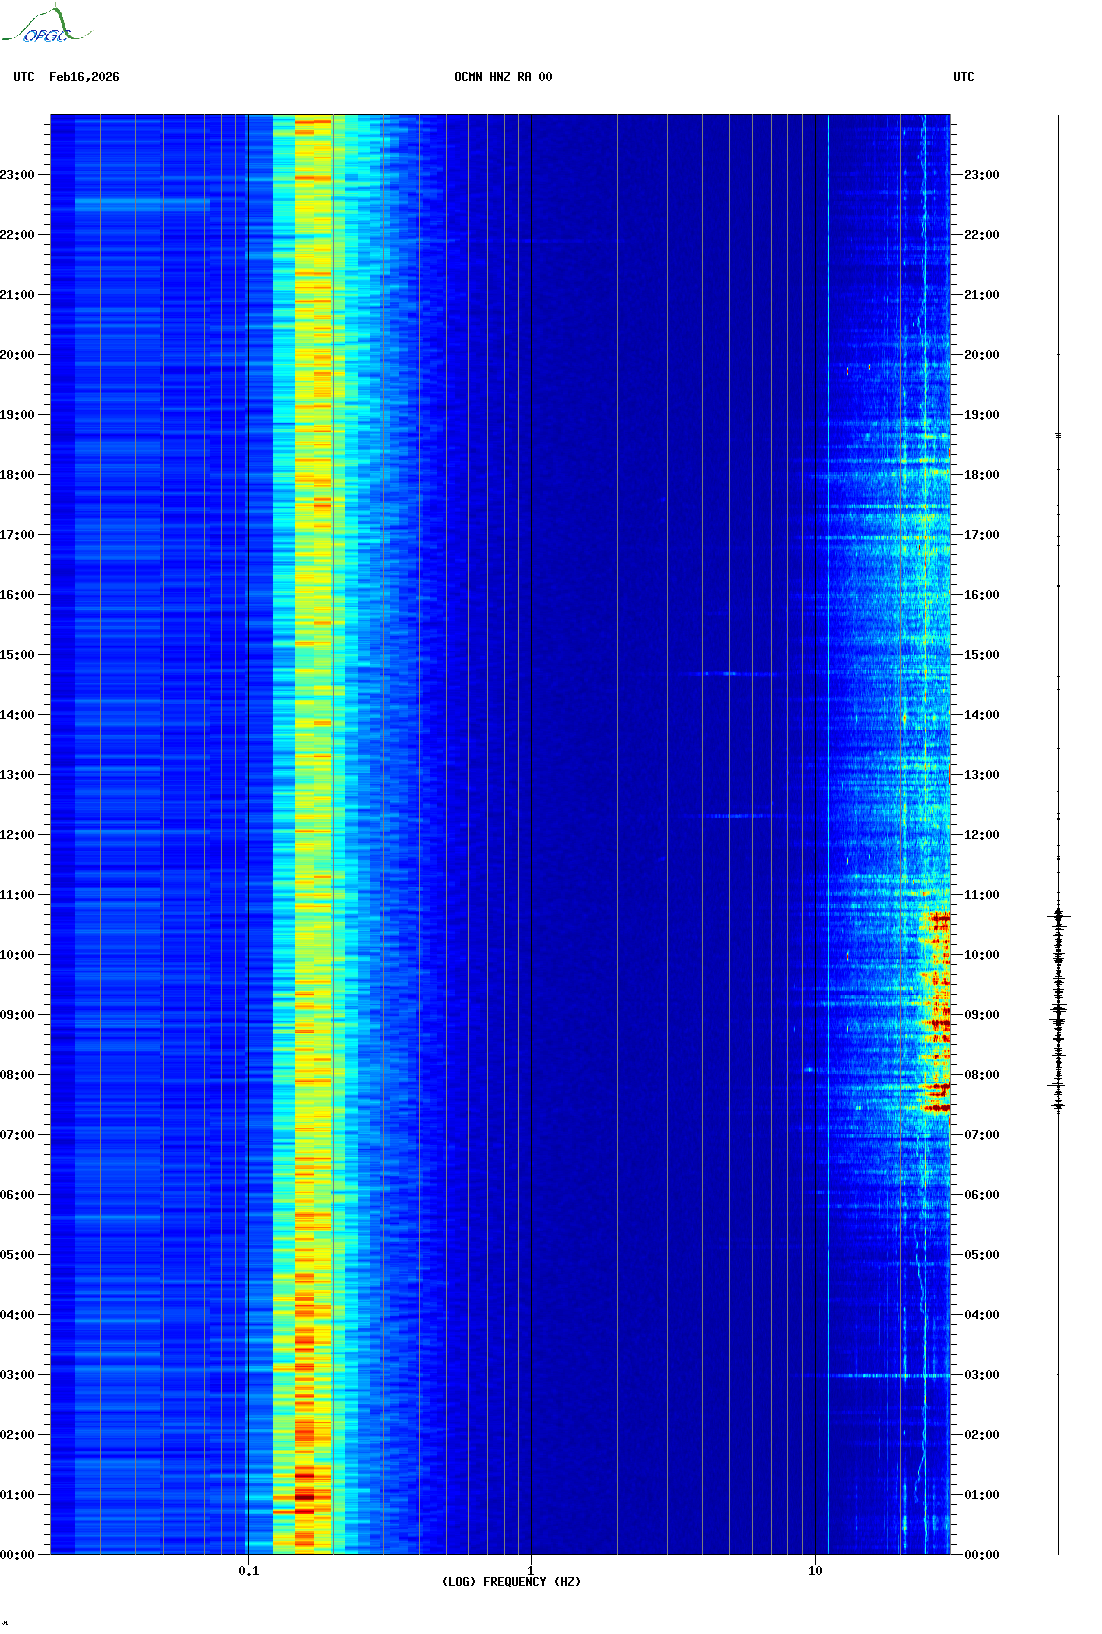The width and height of the screenshot is (1102, 1634).
Task: Click the observatory logo in the top-left corner
Action: pos(46,27)
